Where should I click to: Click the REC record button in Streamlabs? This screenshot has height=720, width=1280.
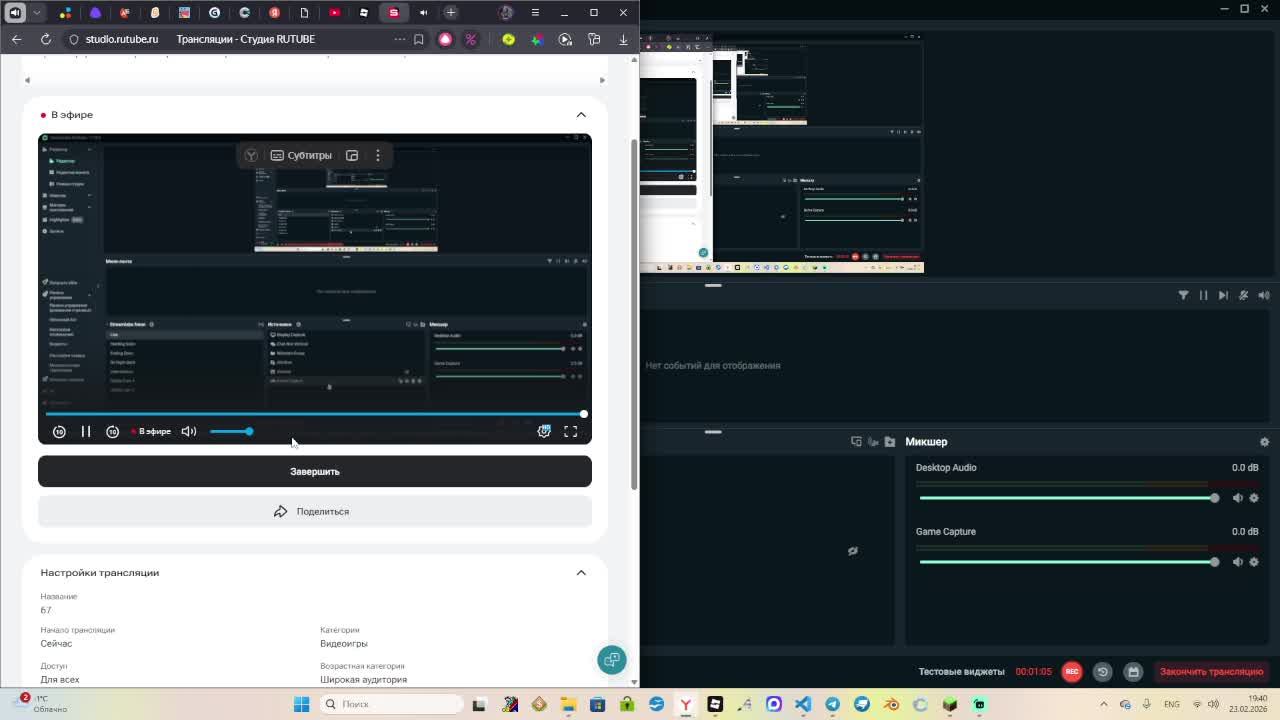tap(1072, 671)
